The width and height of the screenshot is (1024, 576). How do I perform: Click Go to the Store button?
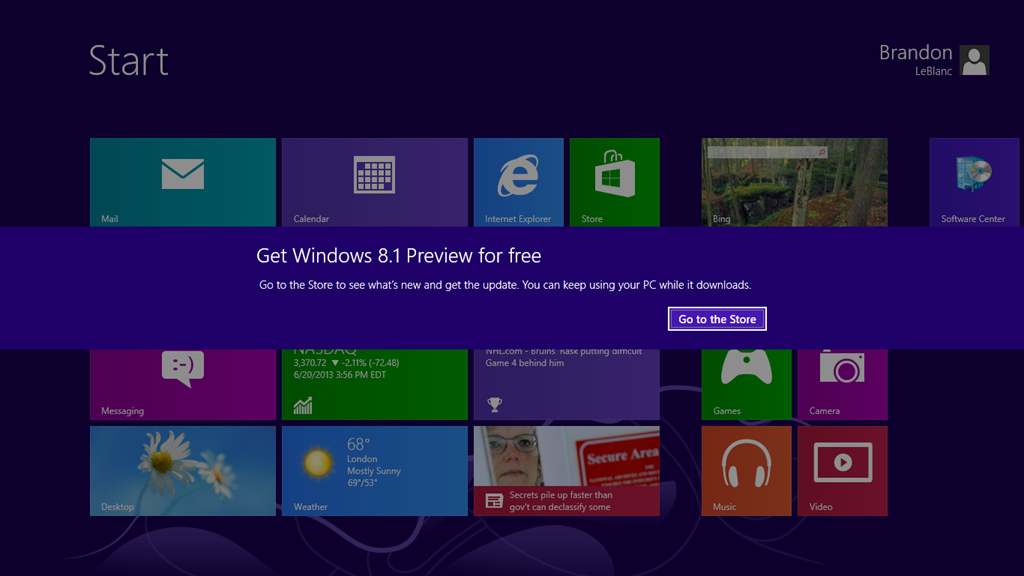(717, 318)
